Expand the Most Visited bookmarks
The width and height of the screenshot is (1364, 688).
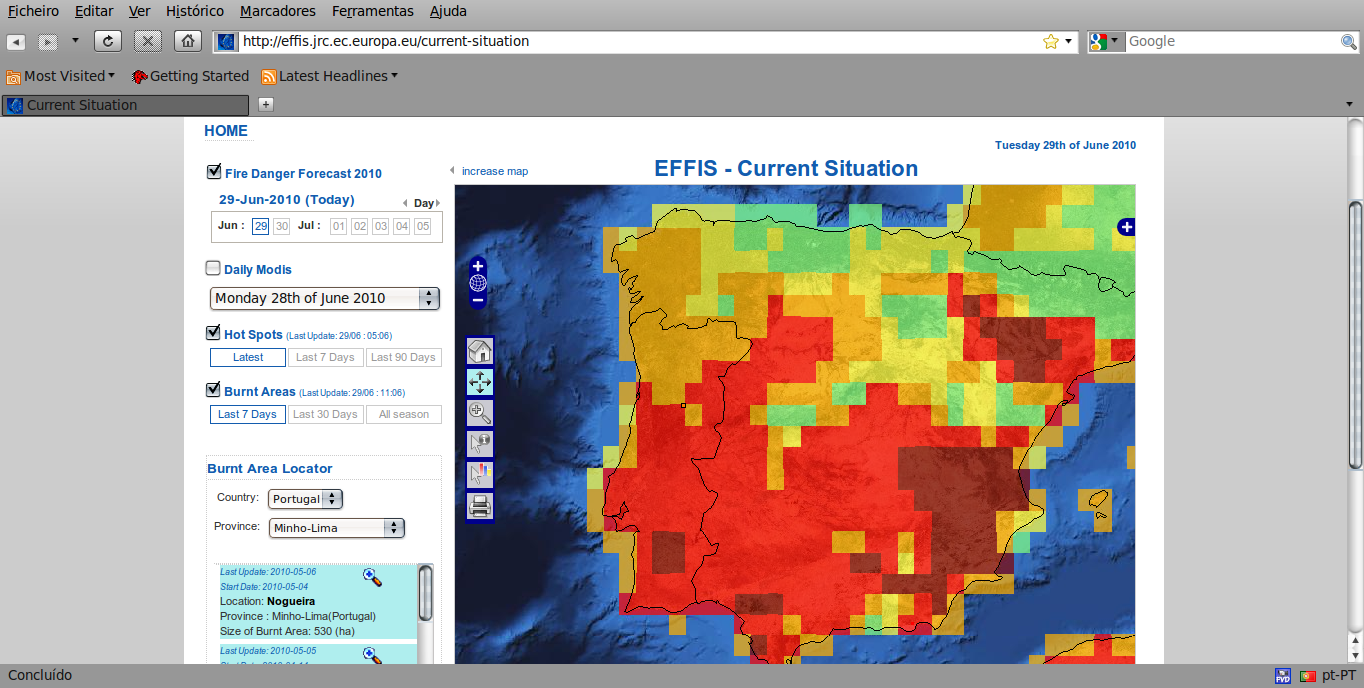[x=61, y=76]
